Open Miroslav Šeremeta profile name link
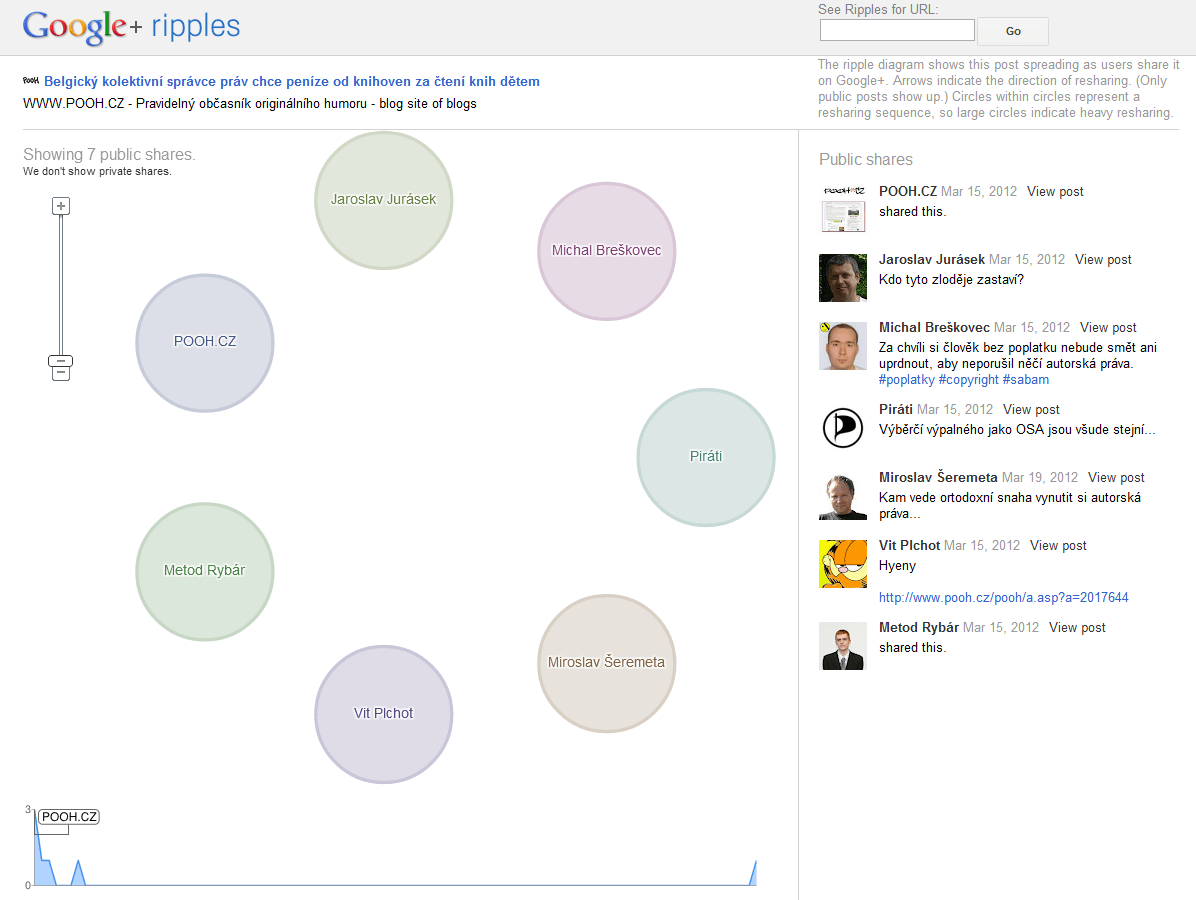This screenshot has height=900, width=1196. point(937,477)
